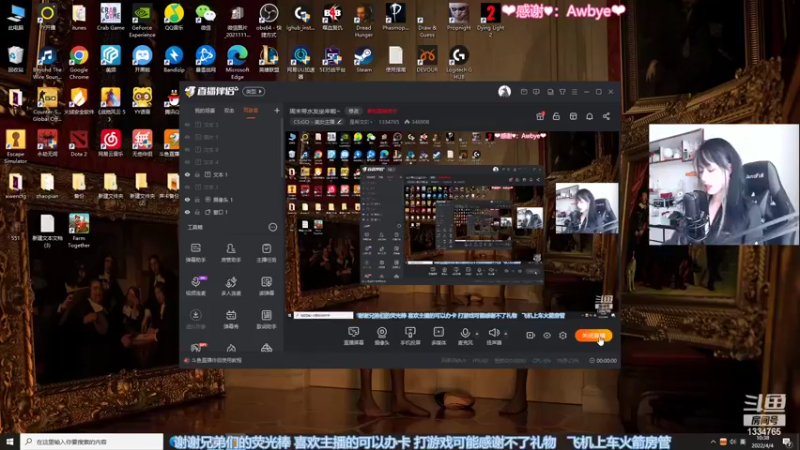Open the phone screen mirroring option
This screenshot has height=450, width=800.
pos(410,336)
